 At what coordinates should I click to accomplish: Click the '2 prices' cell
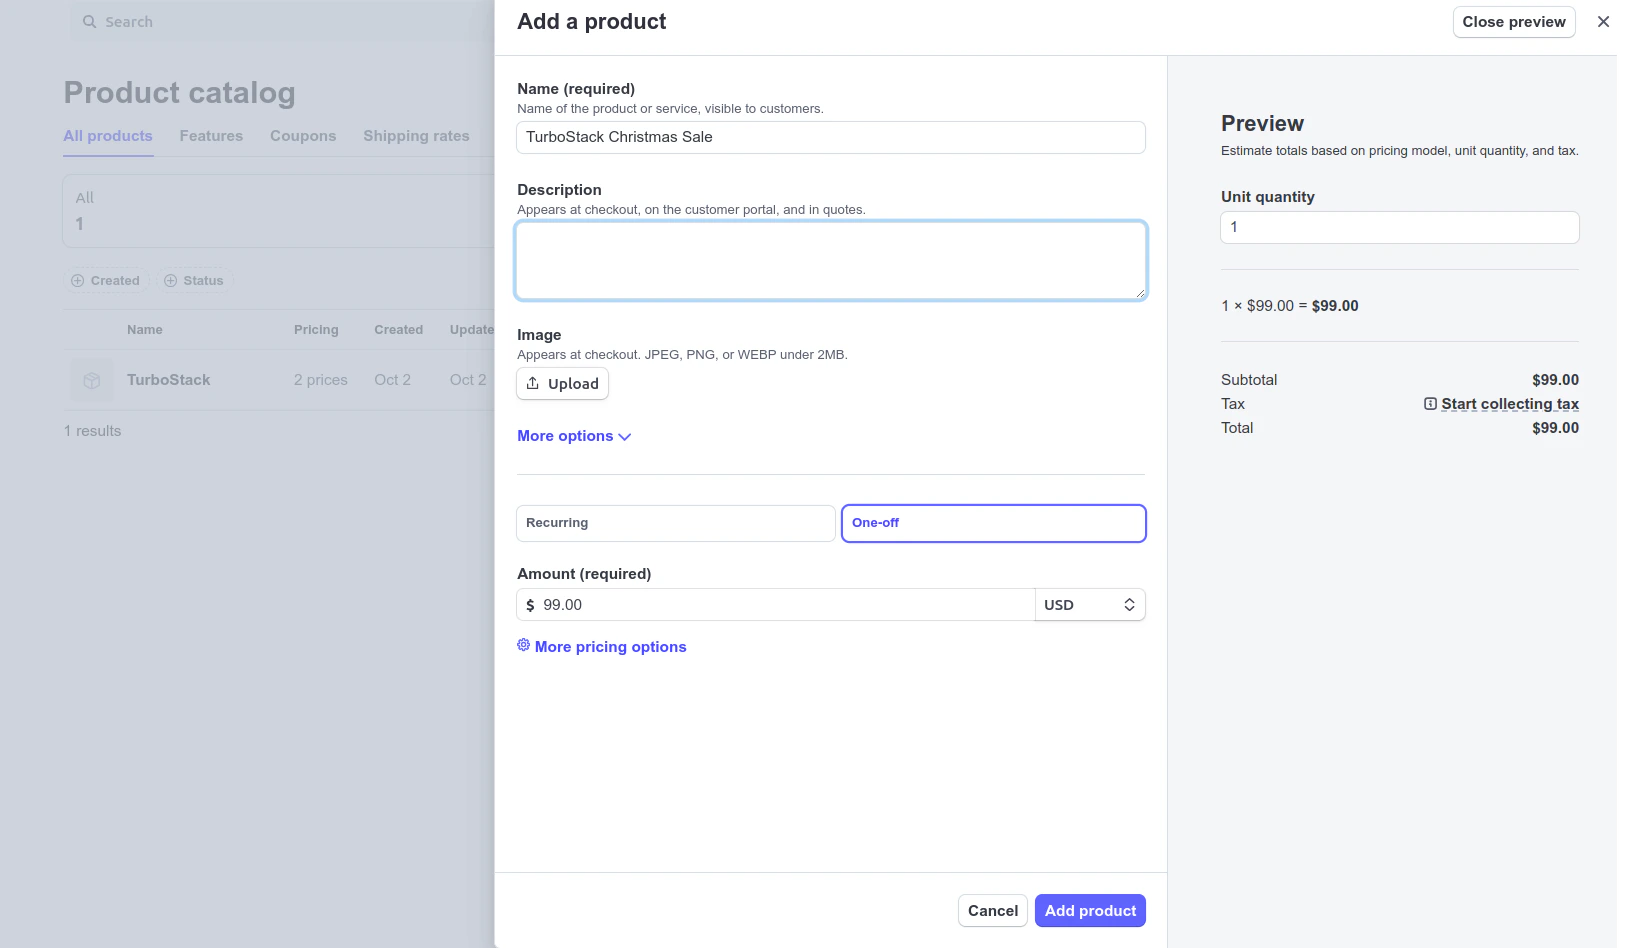pos(321,380)
